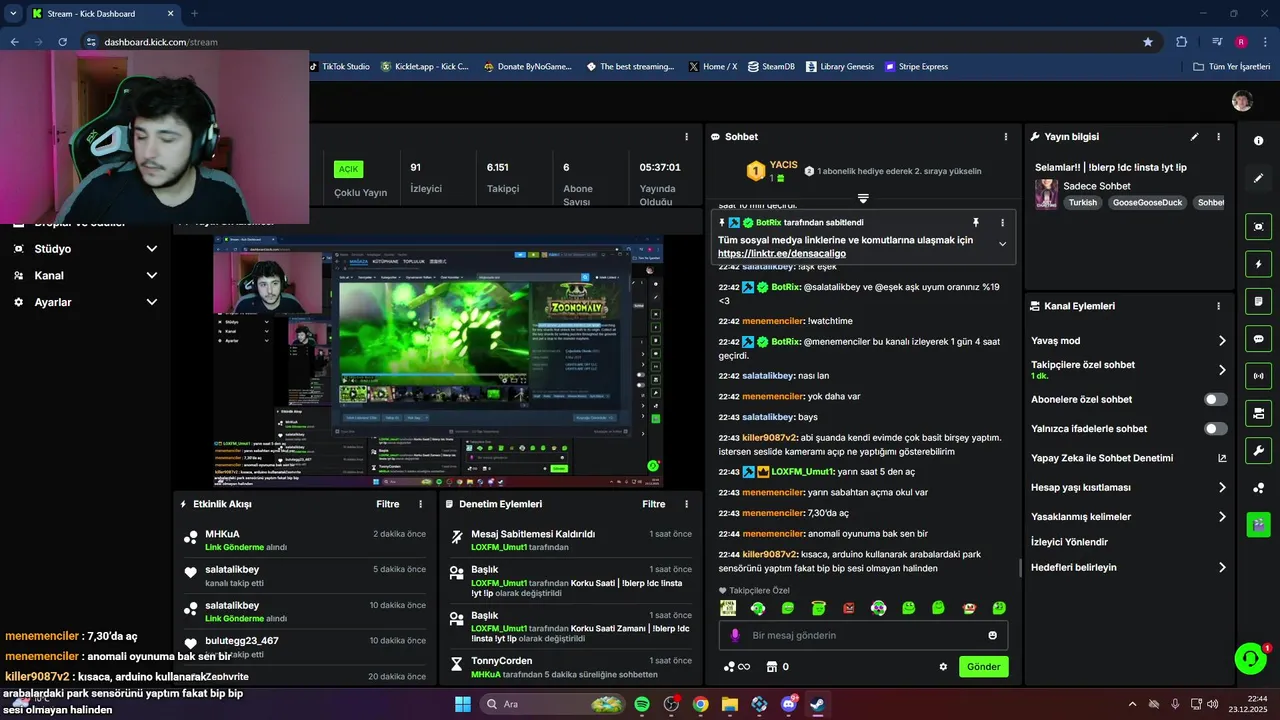This screenshot has width=1280, height=720.
Task: Click the pencil icon in right sidebar
Action: tap(1259, 178)
